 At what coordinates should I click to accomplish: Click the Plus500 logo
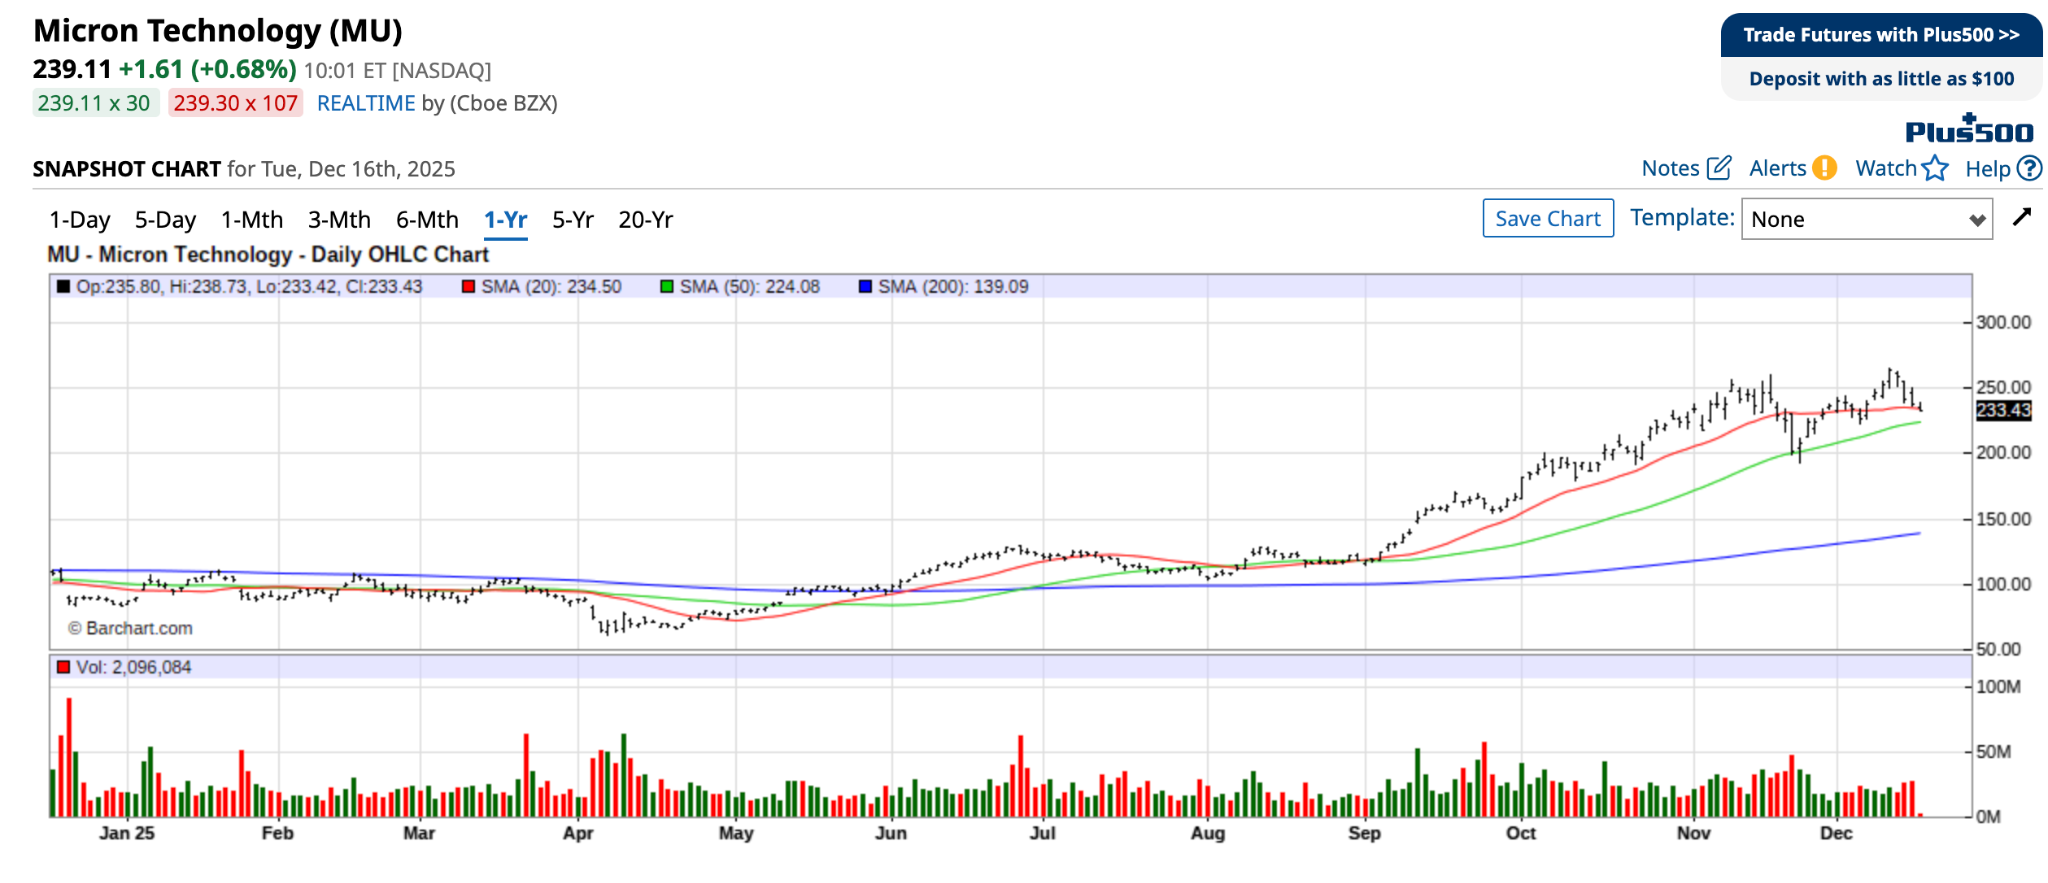(1969, 130)
